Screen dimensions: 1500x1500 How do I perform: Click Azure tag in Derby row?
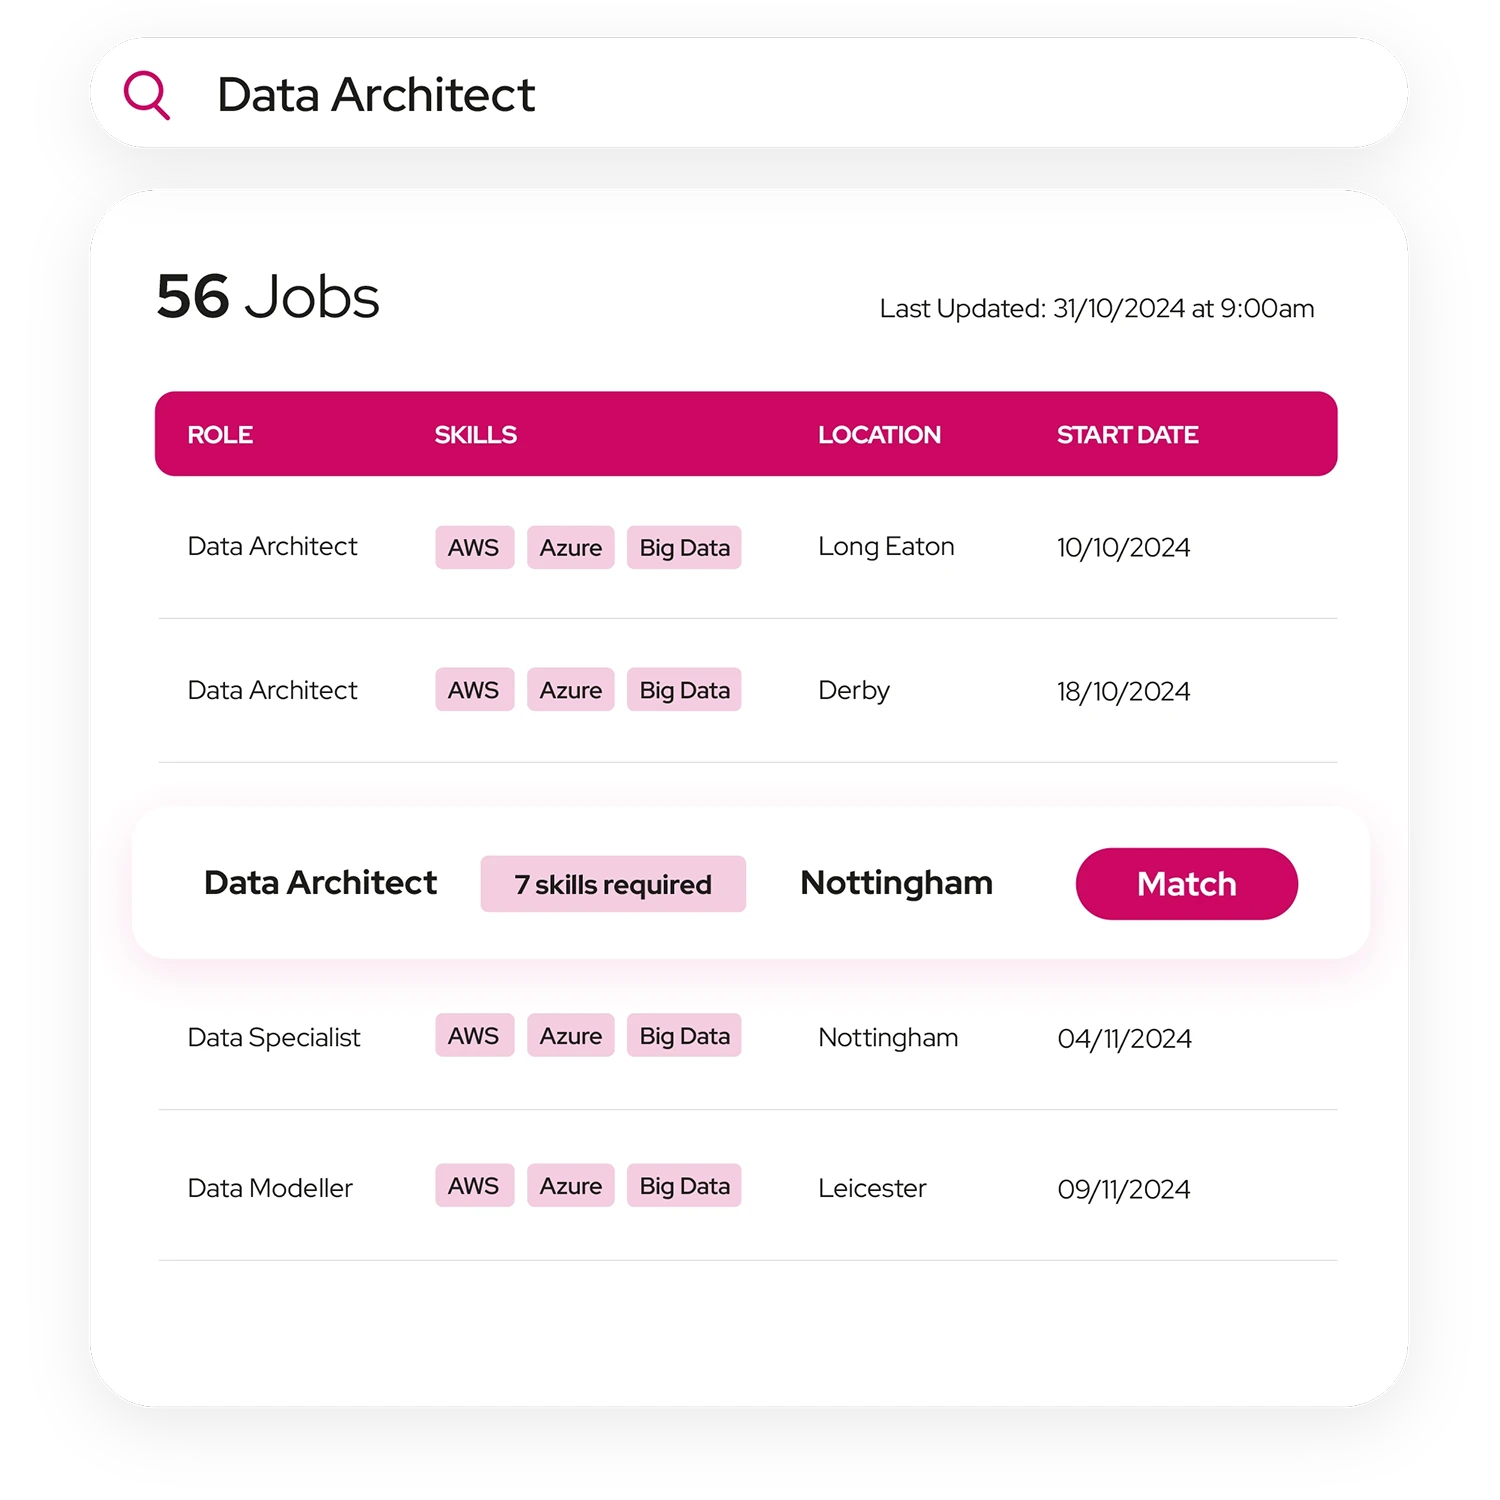(x=571, y=690)
